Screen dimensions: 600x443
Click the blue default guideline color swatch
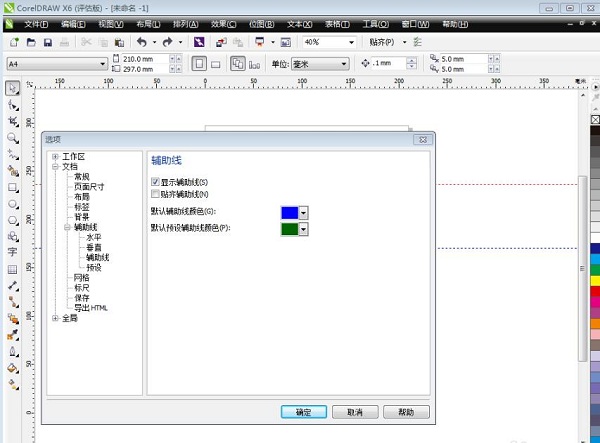click(x=290, y=213)
